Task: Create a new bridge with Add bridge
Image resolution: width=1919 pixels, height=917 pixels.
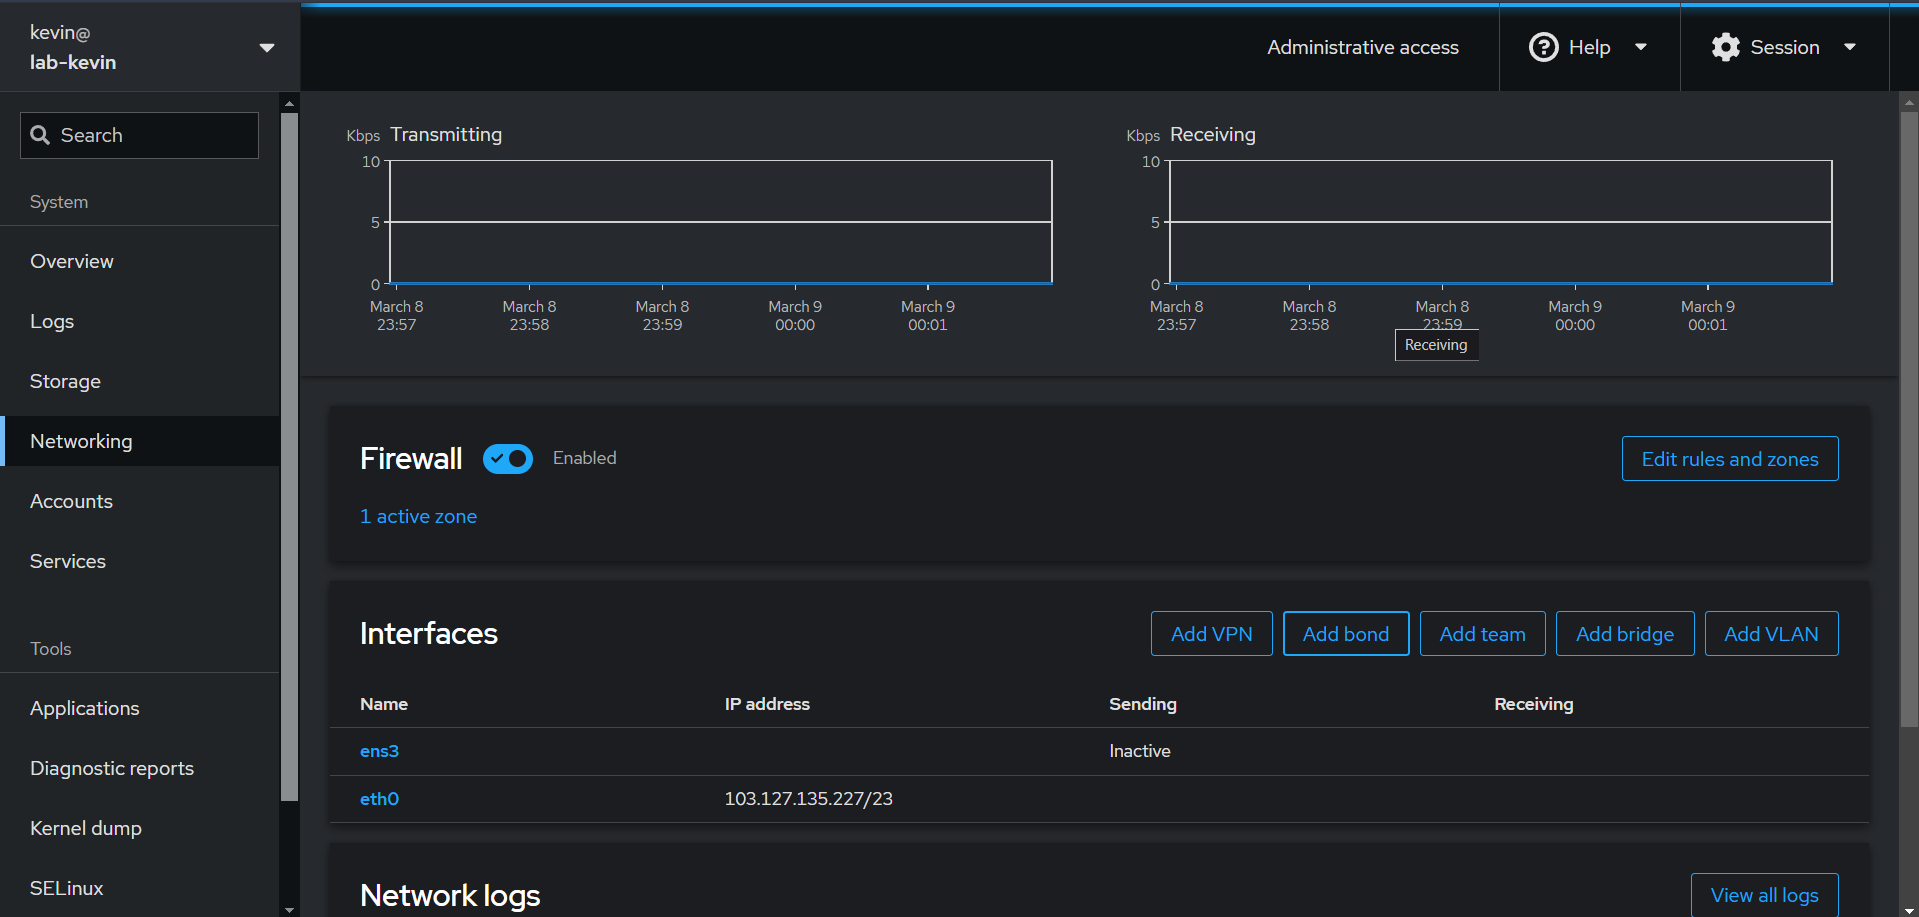Action: click(1624, 634)
